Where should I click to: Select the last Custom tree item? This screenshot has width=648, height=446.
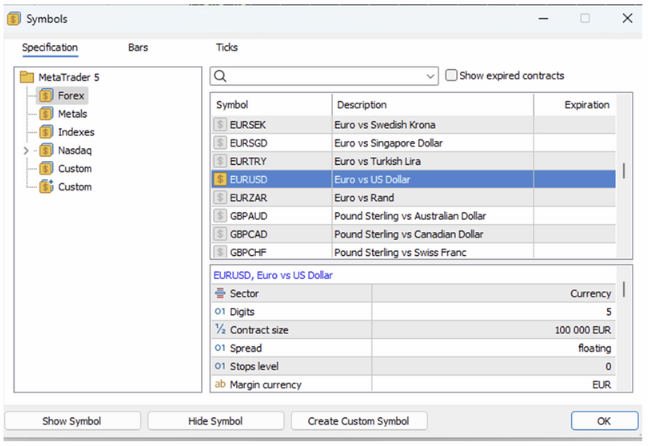(74, 187)
